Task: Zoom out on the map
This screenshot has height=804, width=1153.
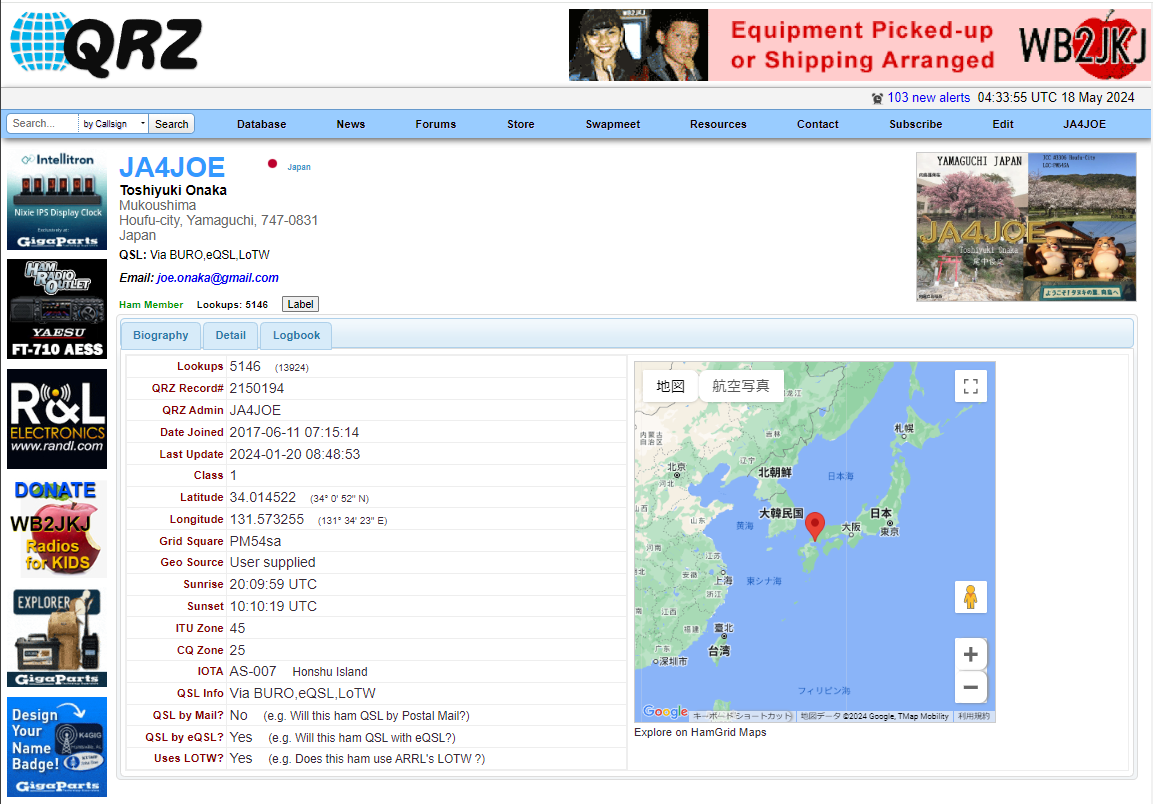Action: pyautogui.click(x=971, y=687)
